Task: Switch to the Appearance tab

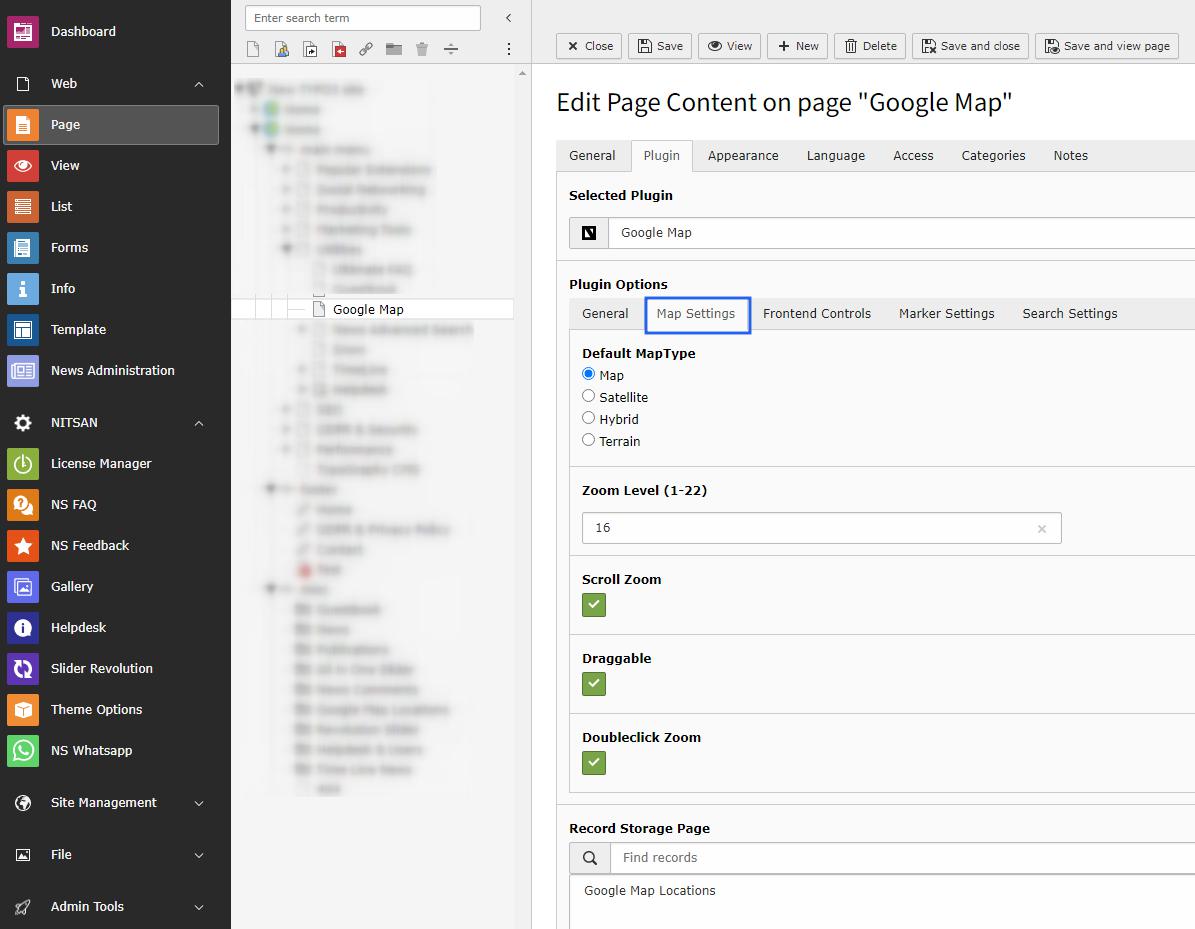Action: (x=743, y=156)
